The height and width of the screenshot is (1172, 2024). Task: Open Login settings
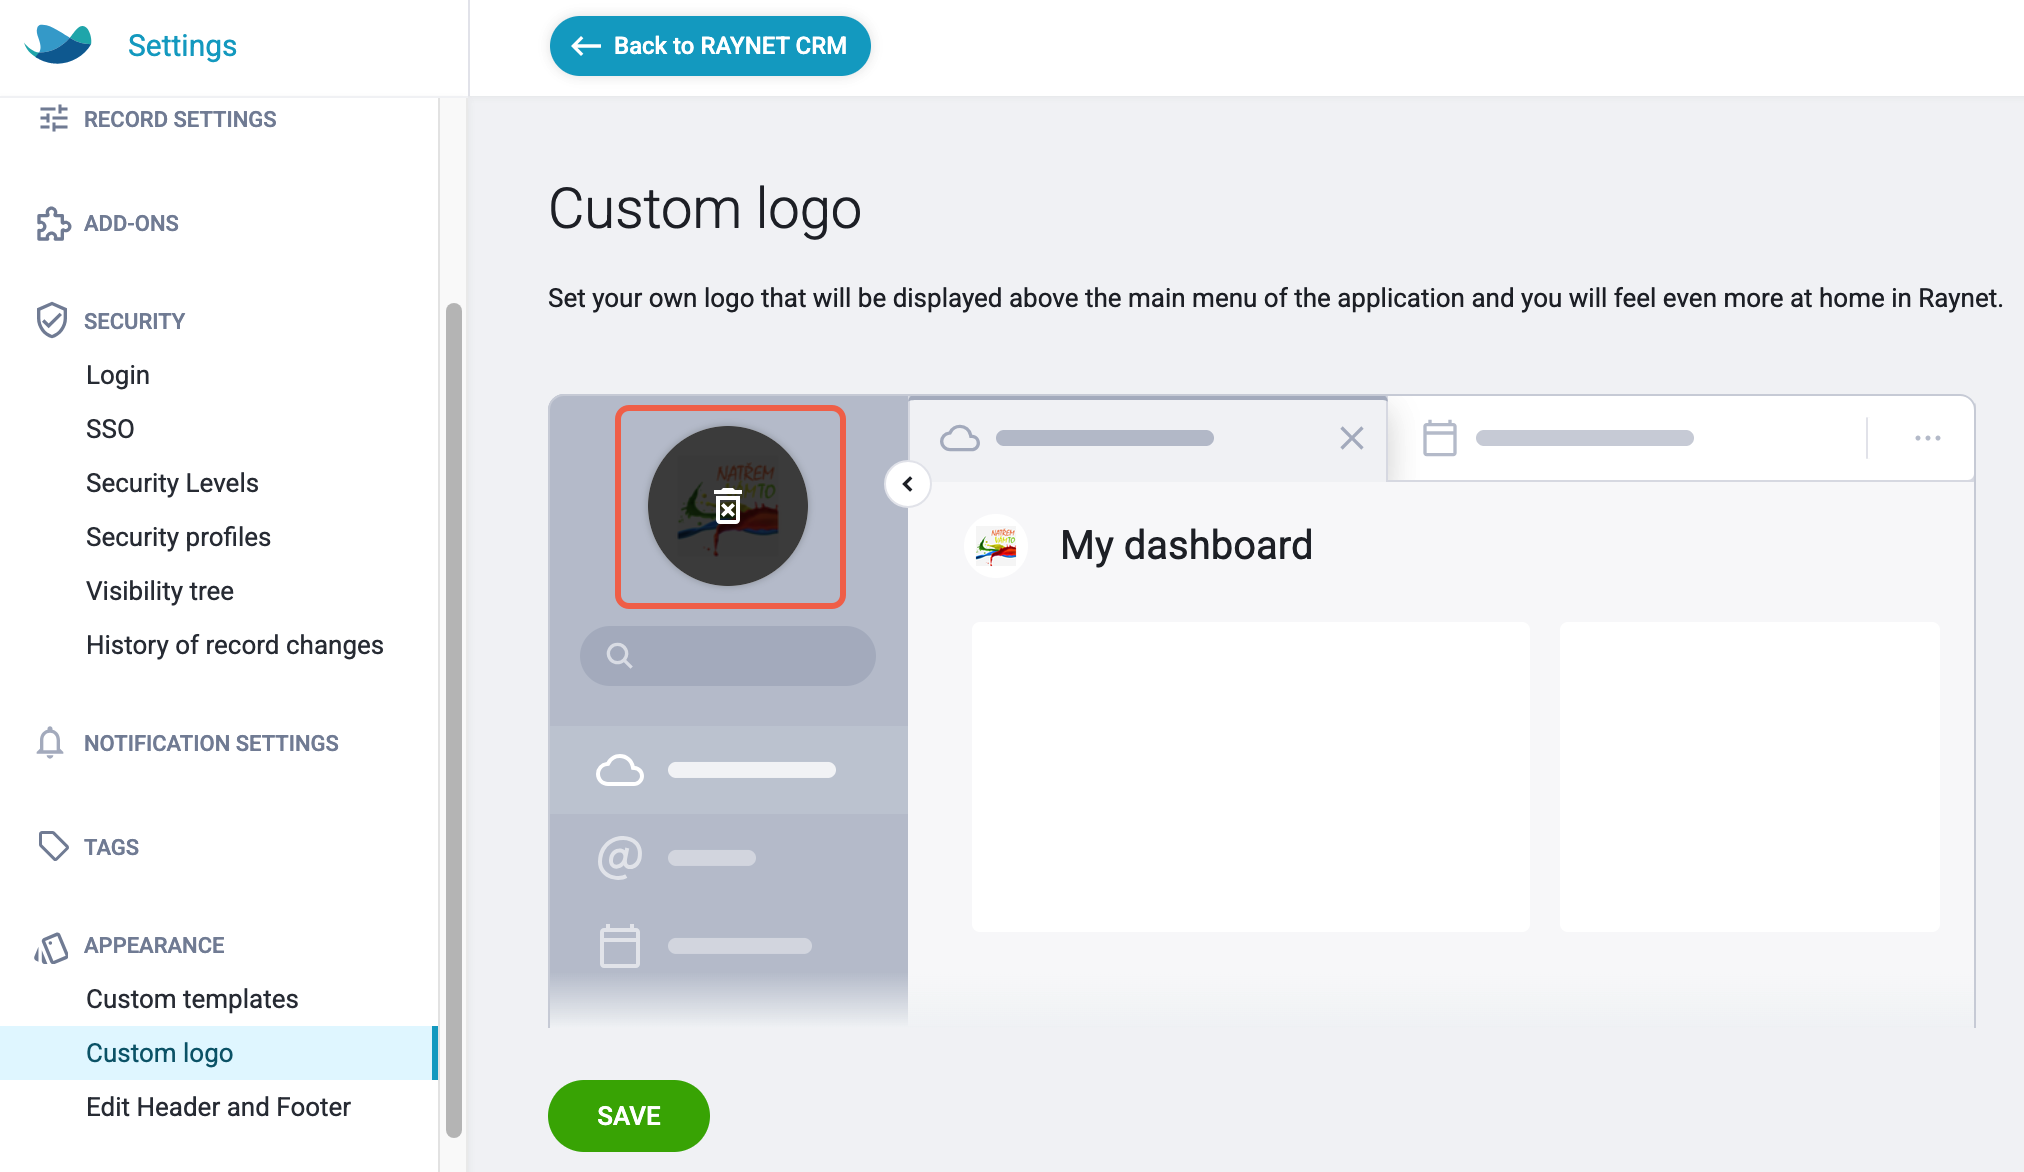tap(118, 375)
